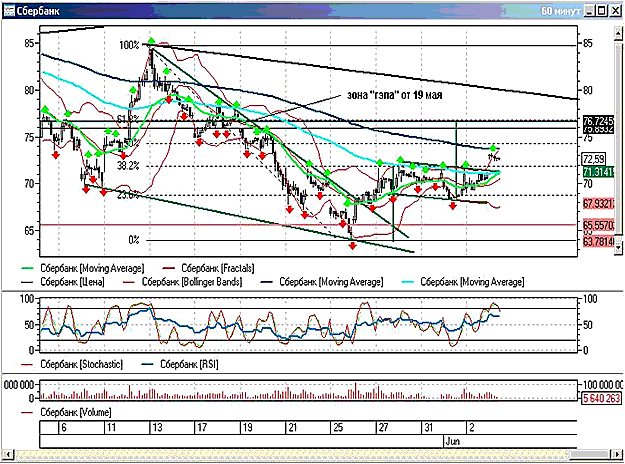Close the Сбербанк chart window

click(615, 11)
